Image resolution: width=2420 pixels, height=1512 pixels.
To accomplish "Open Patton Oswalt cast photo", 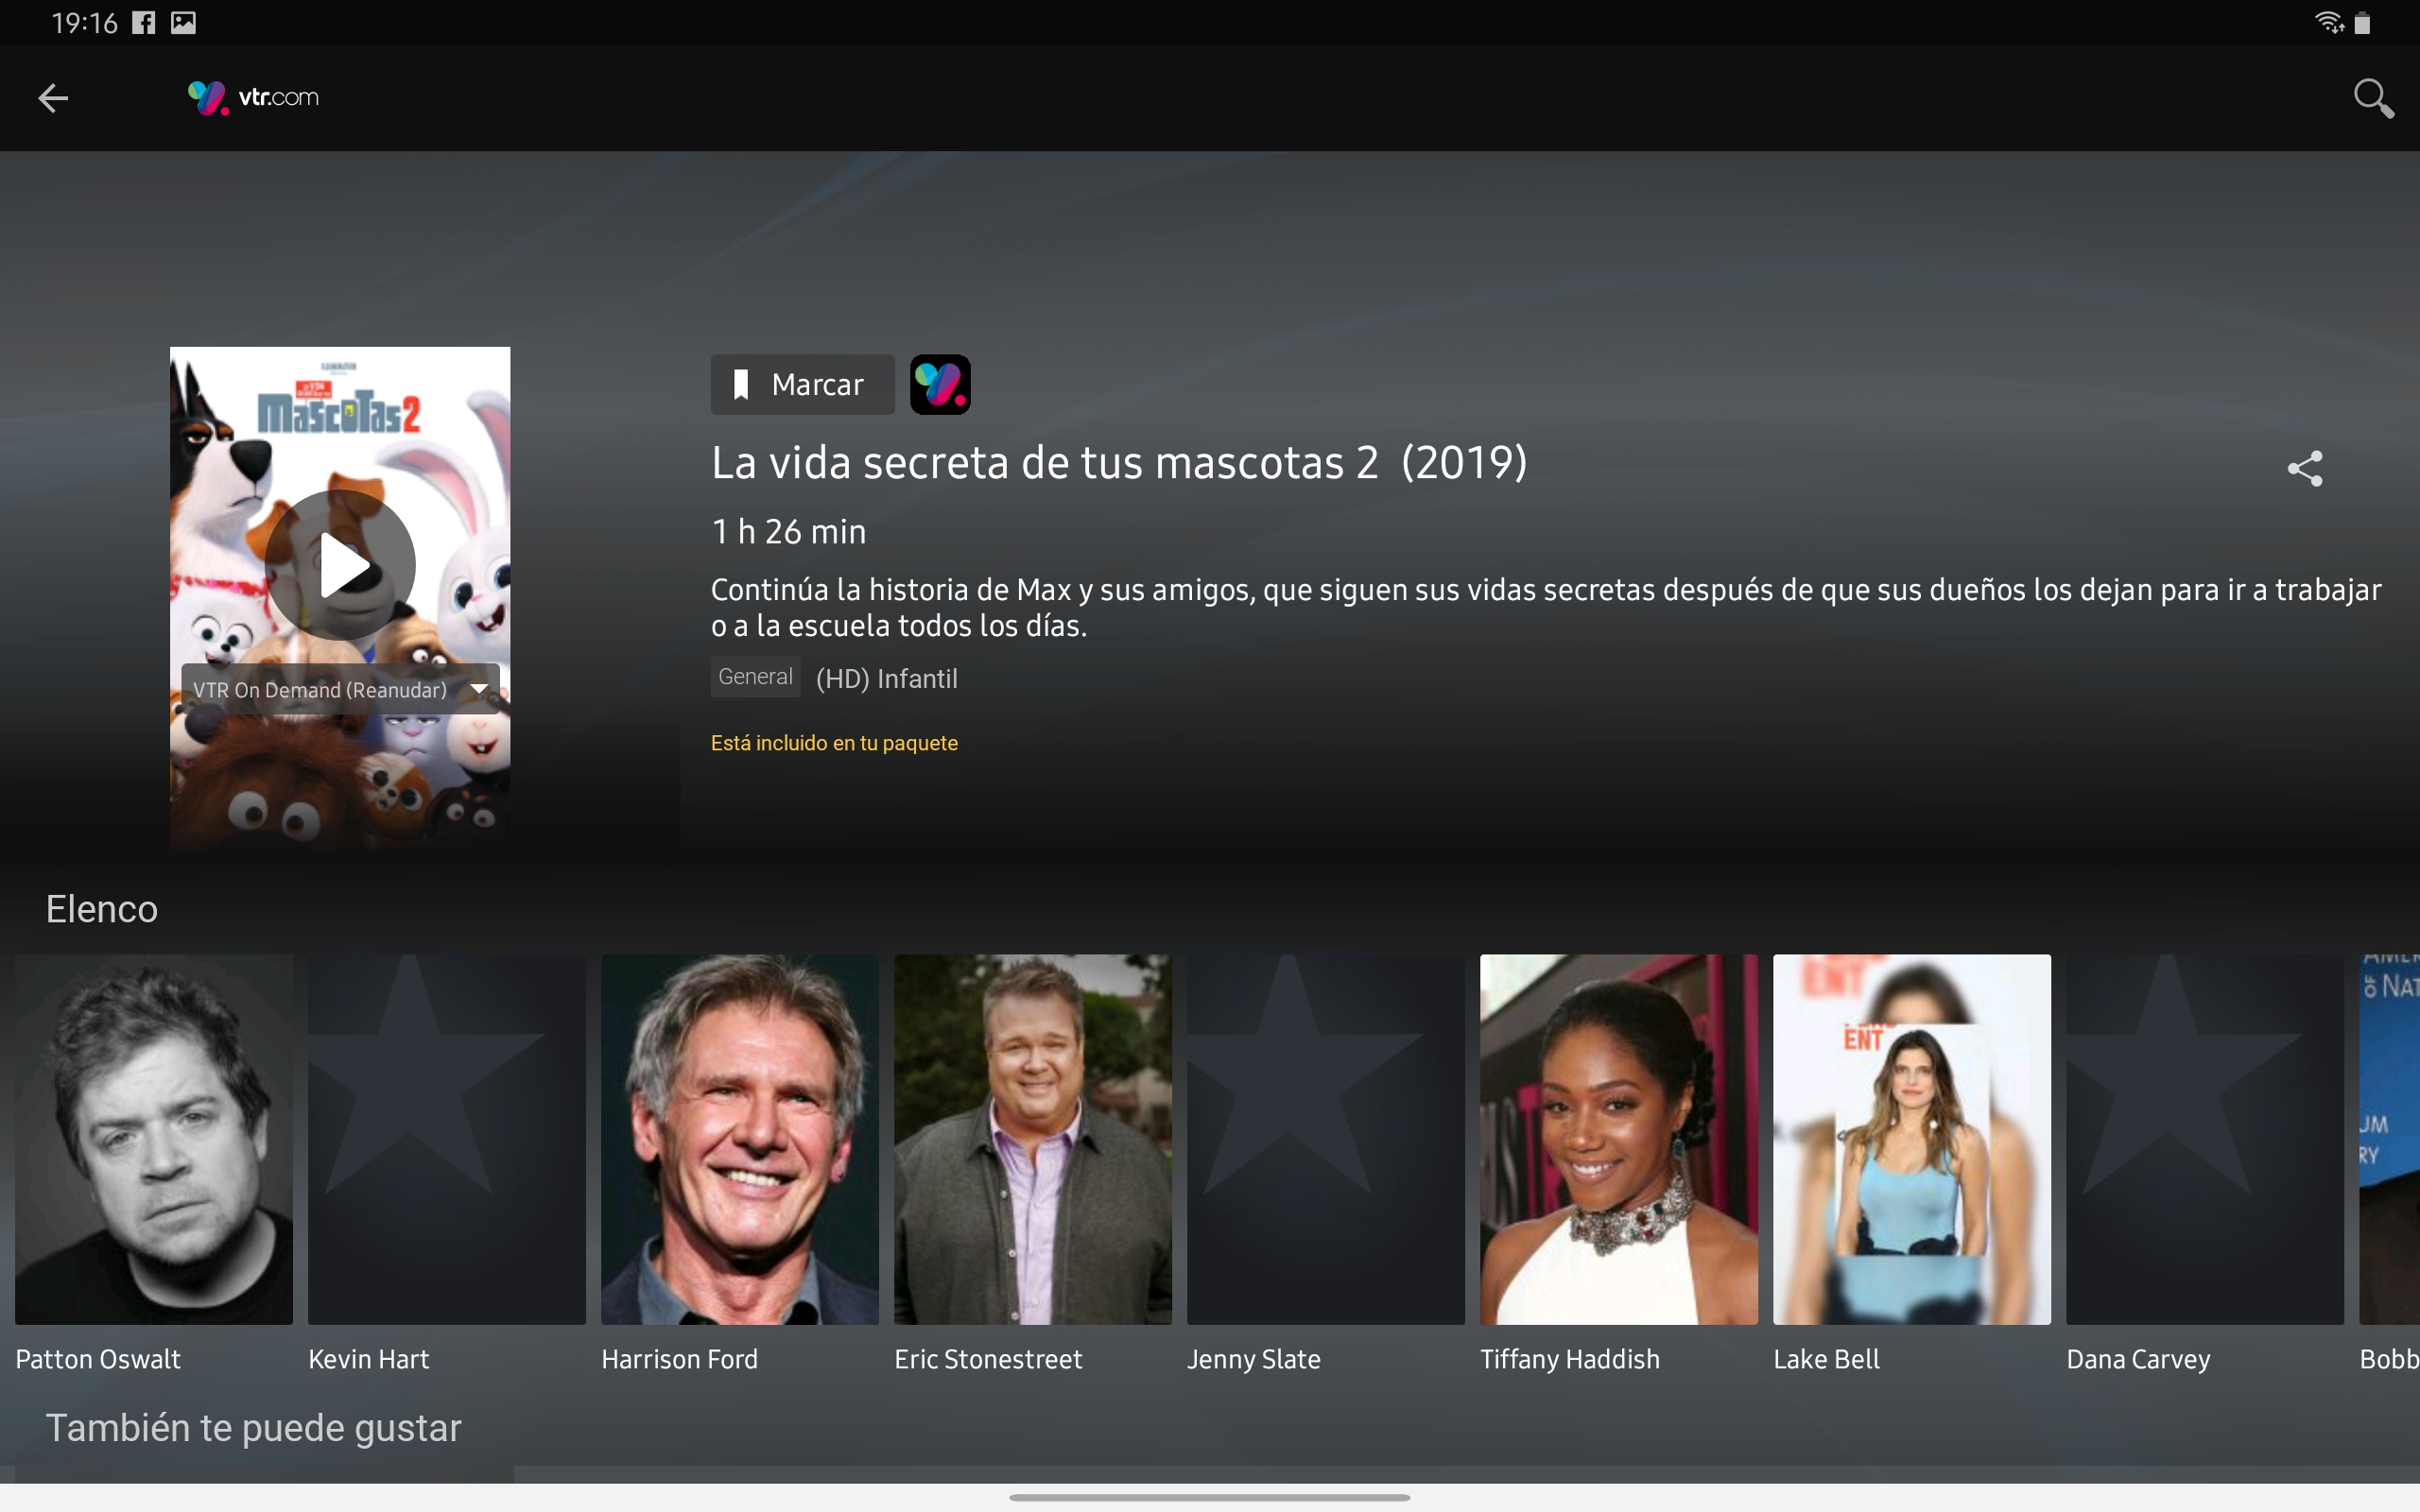I will tap(154, 1139).
